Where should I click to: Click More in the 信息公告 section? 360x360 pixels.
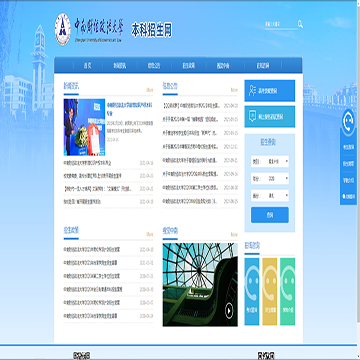234,90
